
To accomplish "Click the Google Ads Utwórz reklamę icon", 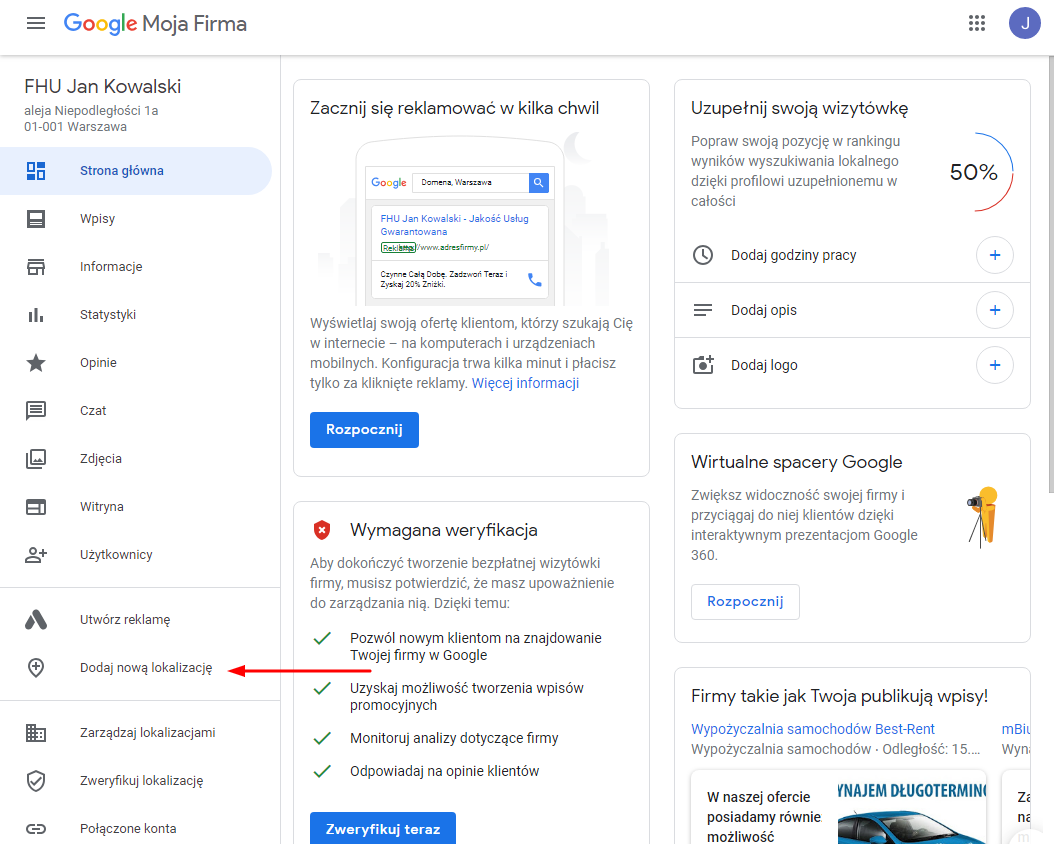I will 36,620.
